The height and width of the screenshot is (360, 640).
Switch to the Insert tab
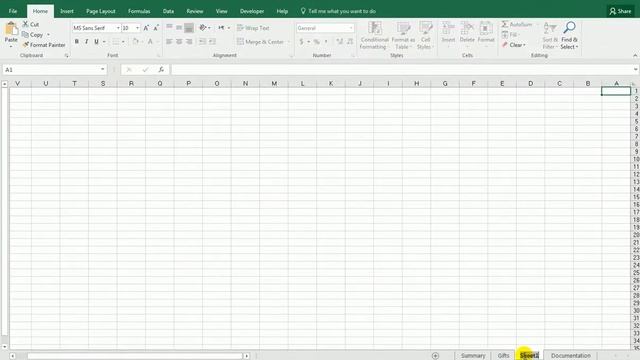point(67,11)
